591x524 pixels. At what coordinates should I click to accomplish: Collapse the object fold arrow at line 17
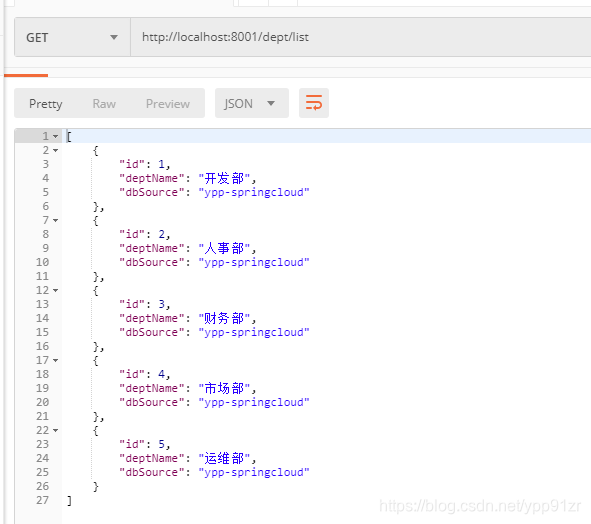coord(56,360)
